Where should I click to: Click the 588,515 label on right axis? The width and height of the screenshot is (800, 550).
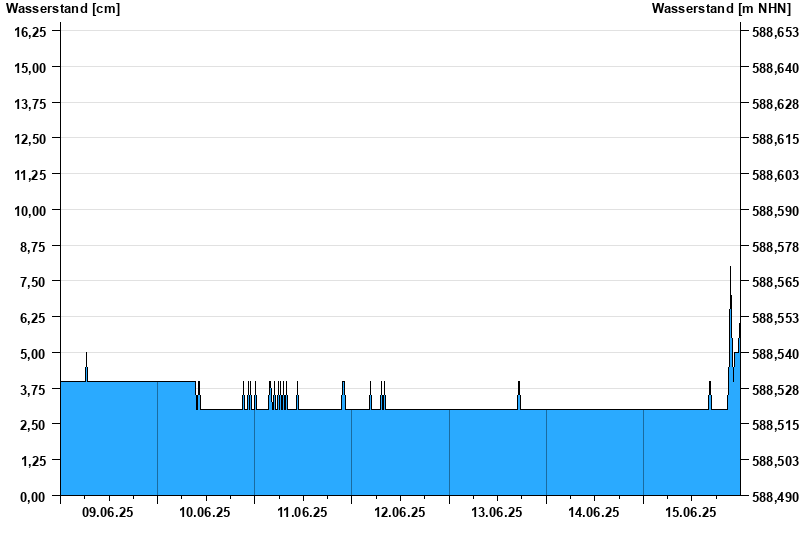click(776, 424)
